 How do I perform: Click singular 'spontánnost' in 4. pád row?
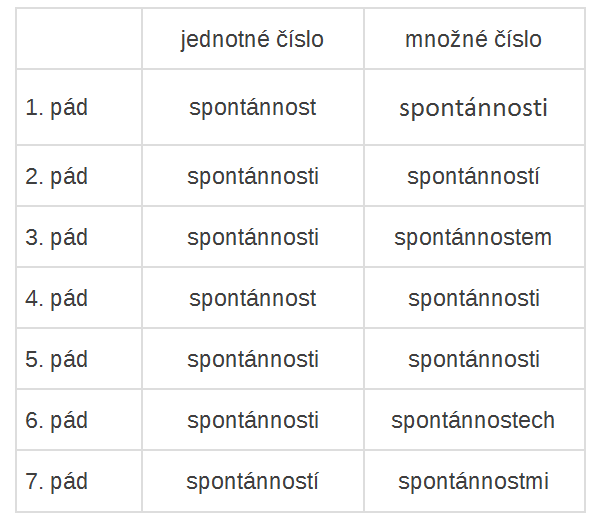tap(252, 298)
